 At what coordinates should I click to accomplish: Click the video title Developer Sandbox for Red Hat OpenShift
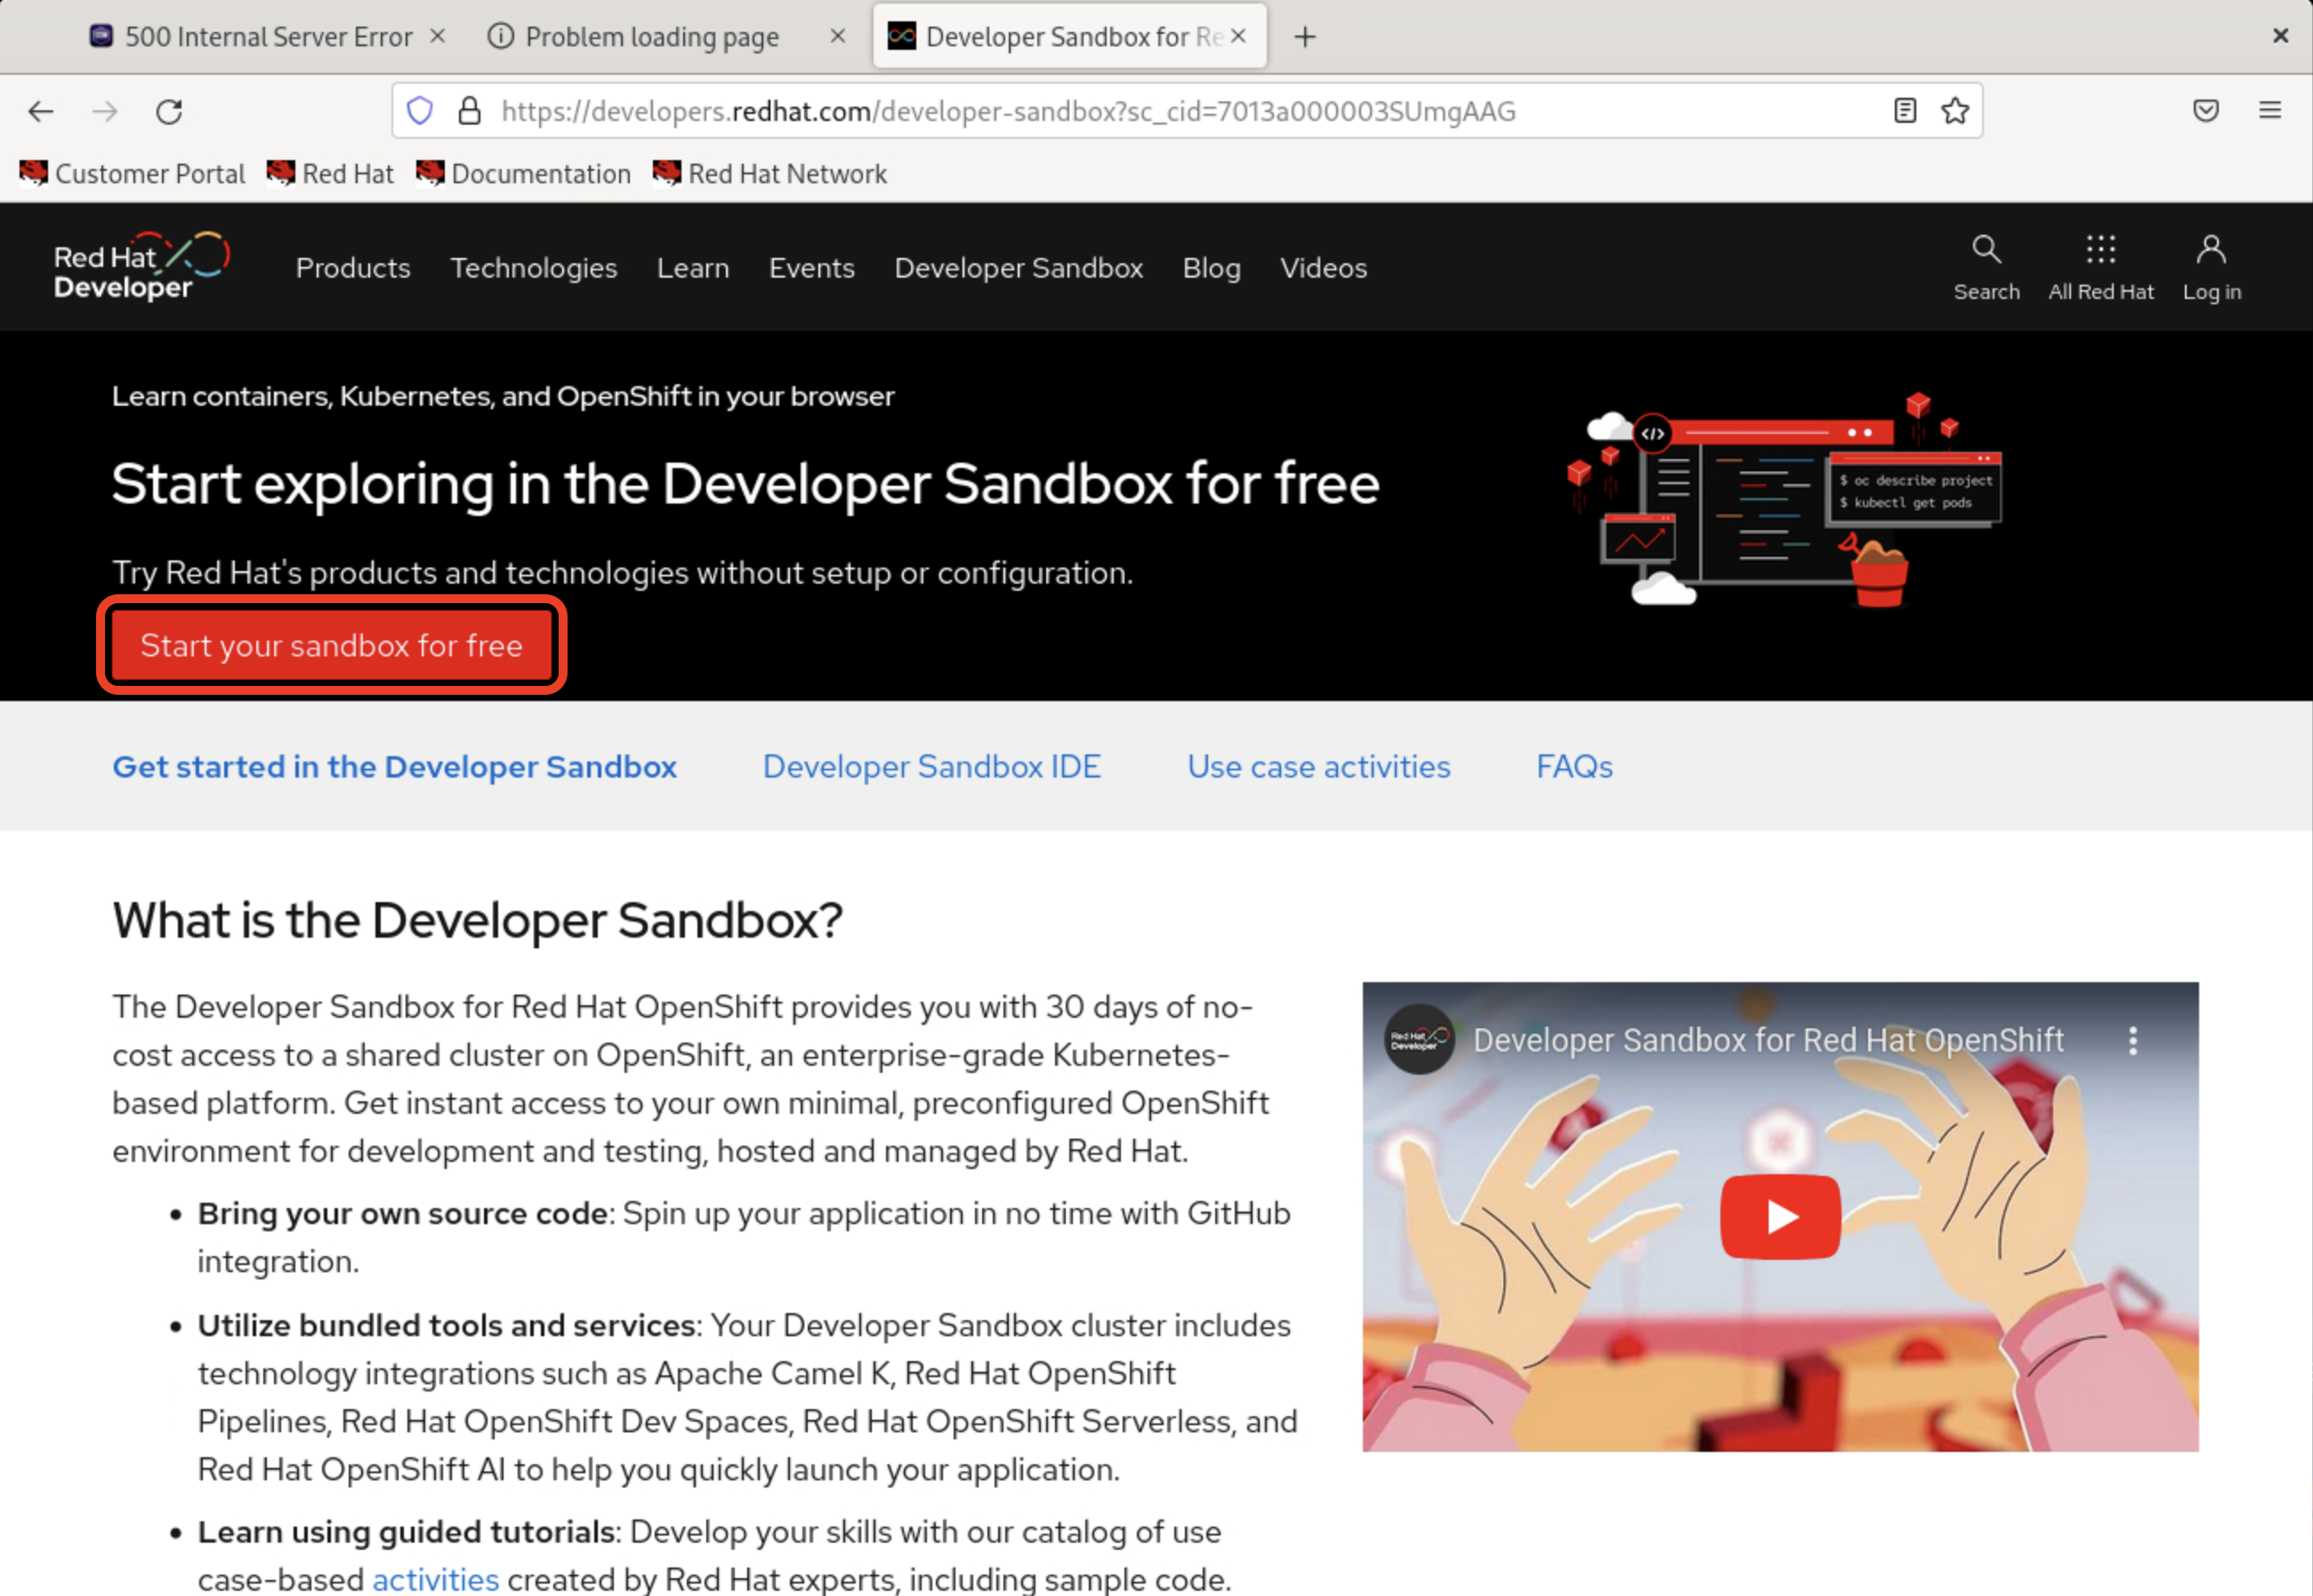tap(1768, 1040)
